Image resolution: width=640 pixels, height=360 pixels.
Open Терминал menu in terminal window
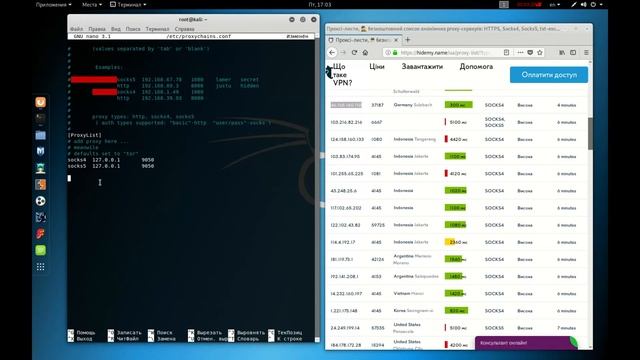[x=157, y=29]
